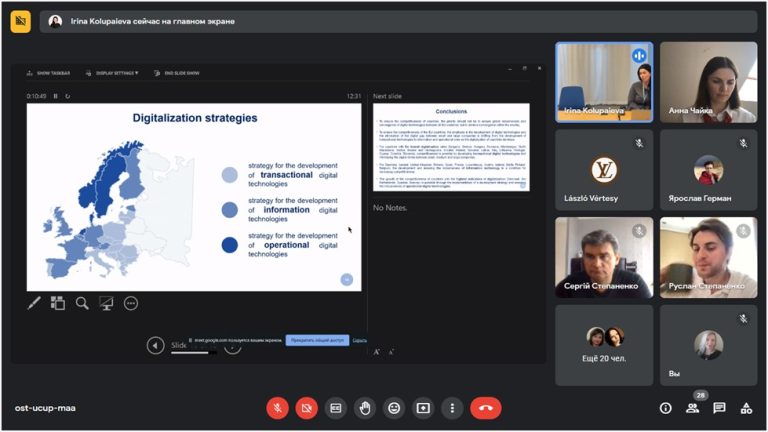Select Руслан Степаненко's video tile
The width and height of the screenshot is (768, 432).
click(x=708, y=258)
